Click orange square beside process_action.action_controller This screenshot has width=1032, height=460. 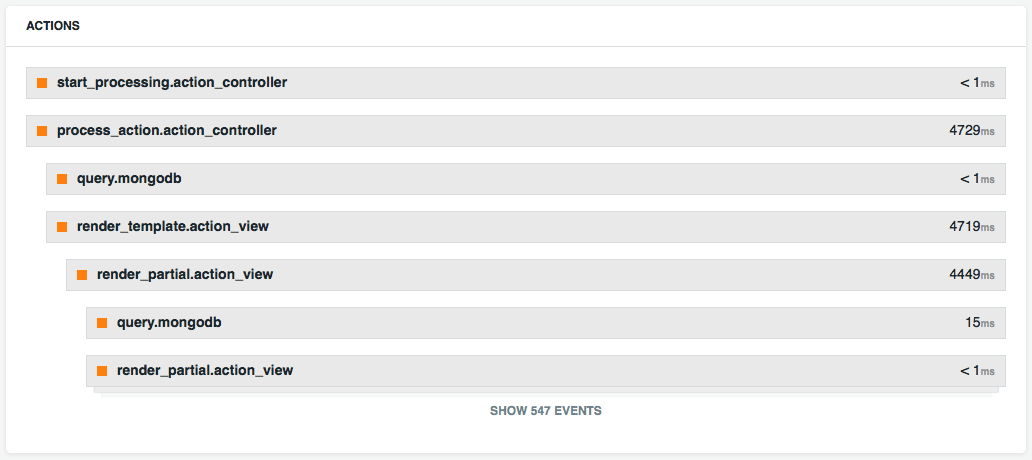pyautogui.click(x=42, y=131)
